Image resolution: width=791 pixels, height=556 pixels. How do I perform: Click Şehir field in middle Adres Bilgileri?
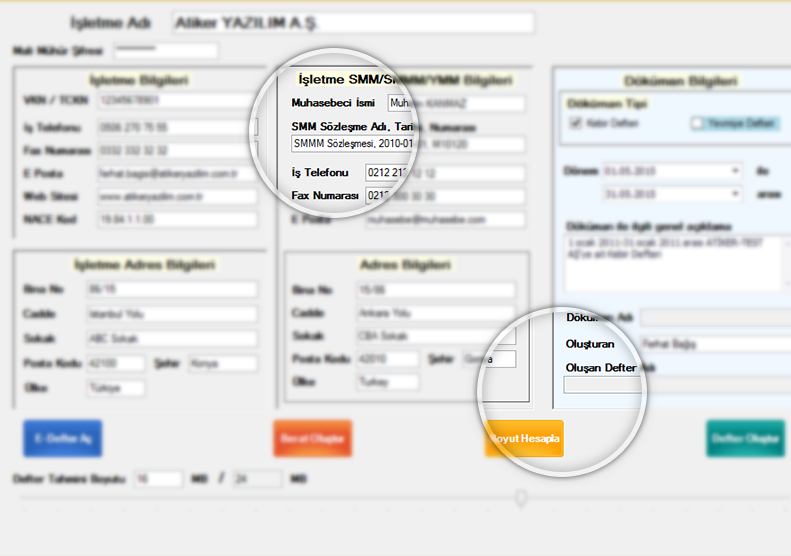pos(489,359)
